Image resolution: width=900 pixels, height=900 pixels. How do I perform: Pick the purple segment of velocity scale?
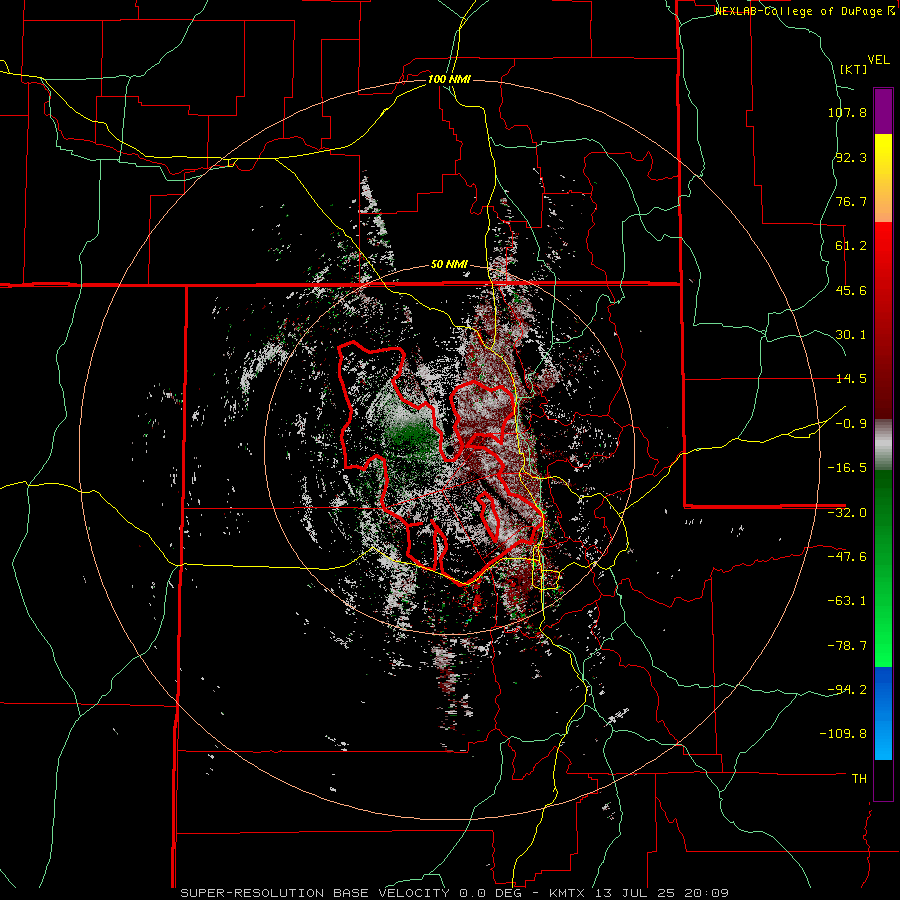click(x=883, y=111)
